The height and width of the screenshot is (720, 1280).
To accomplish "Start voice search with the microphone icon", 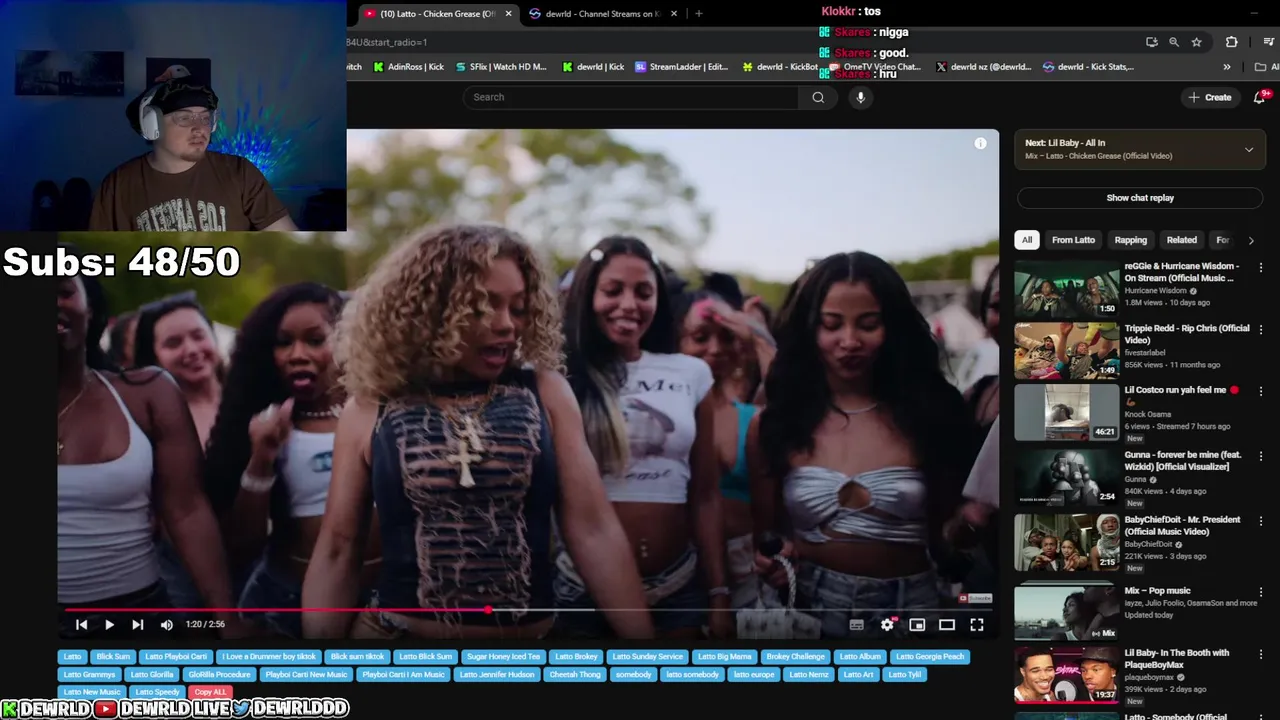I will pyautogui.click(x=860, y=97).
